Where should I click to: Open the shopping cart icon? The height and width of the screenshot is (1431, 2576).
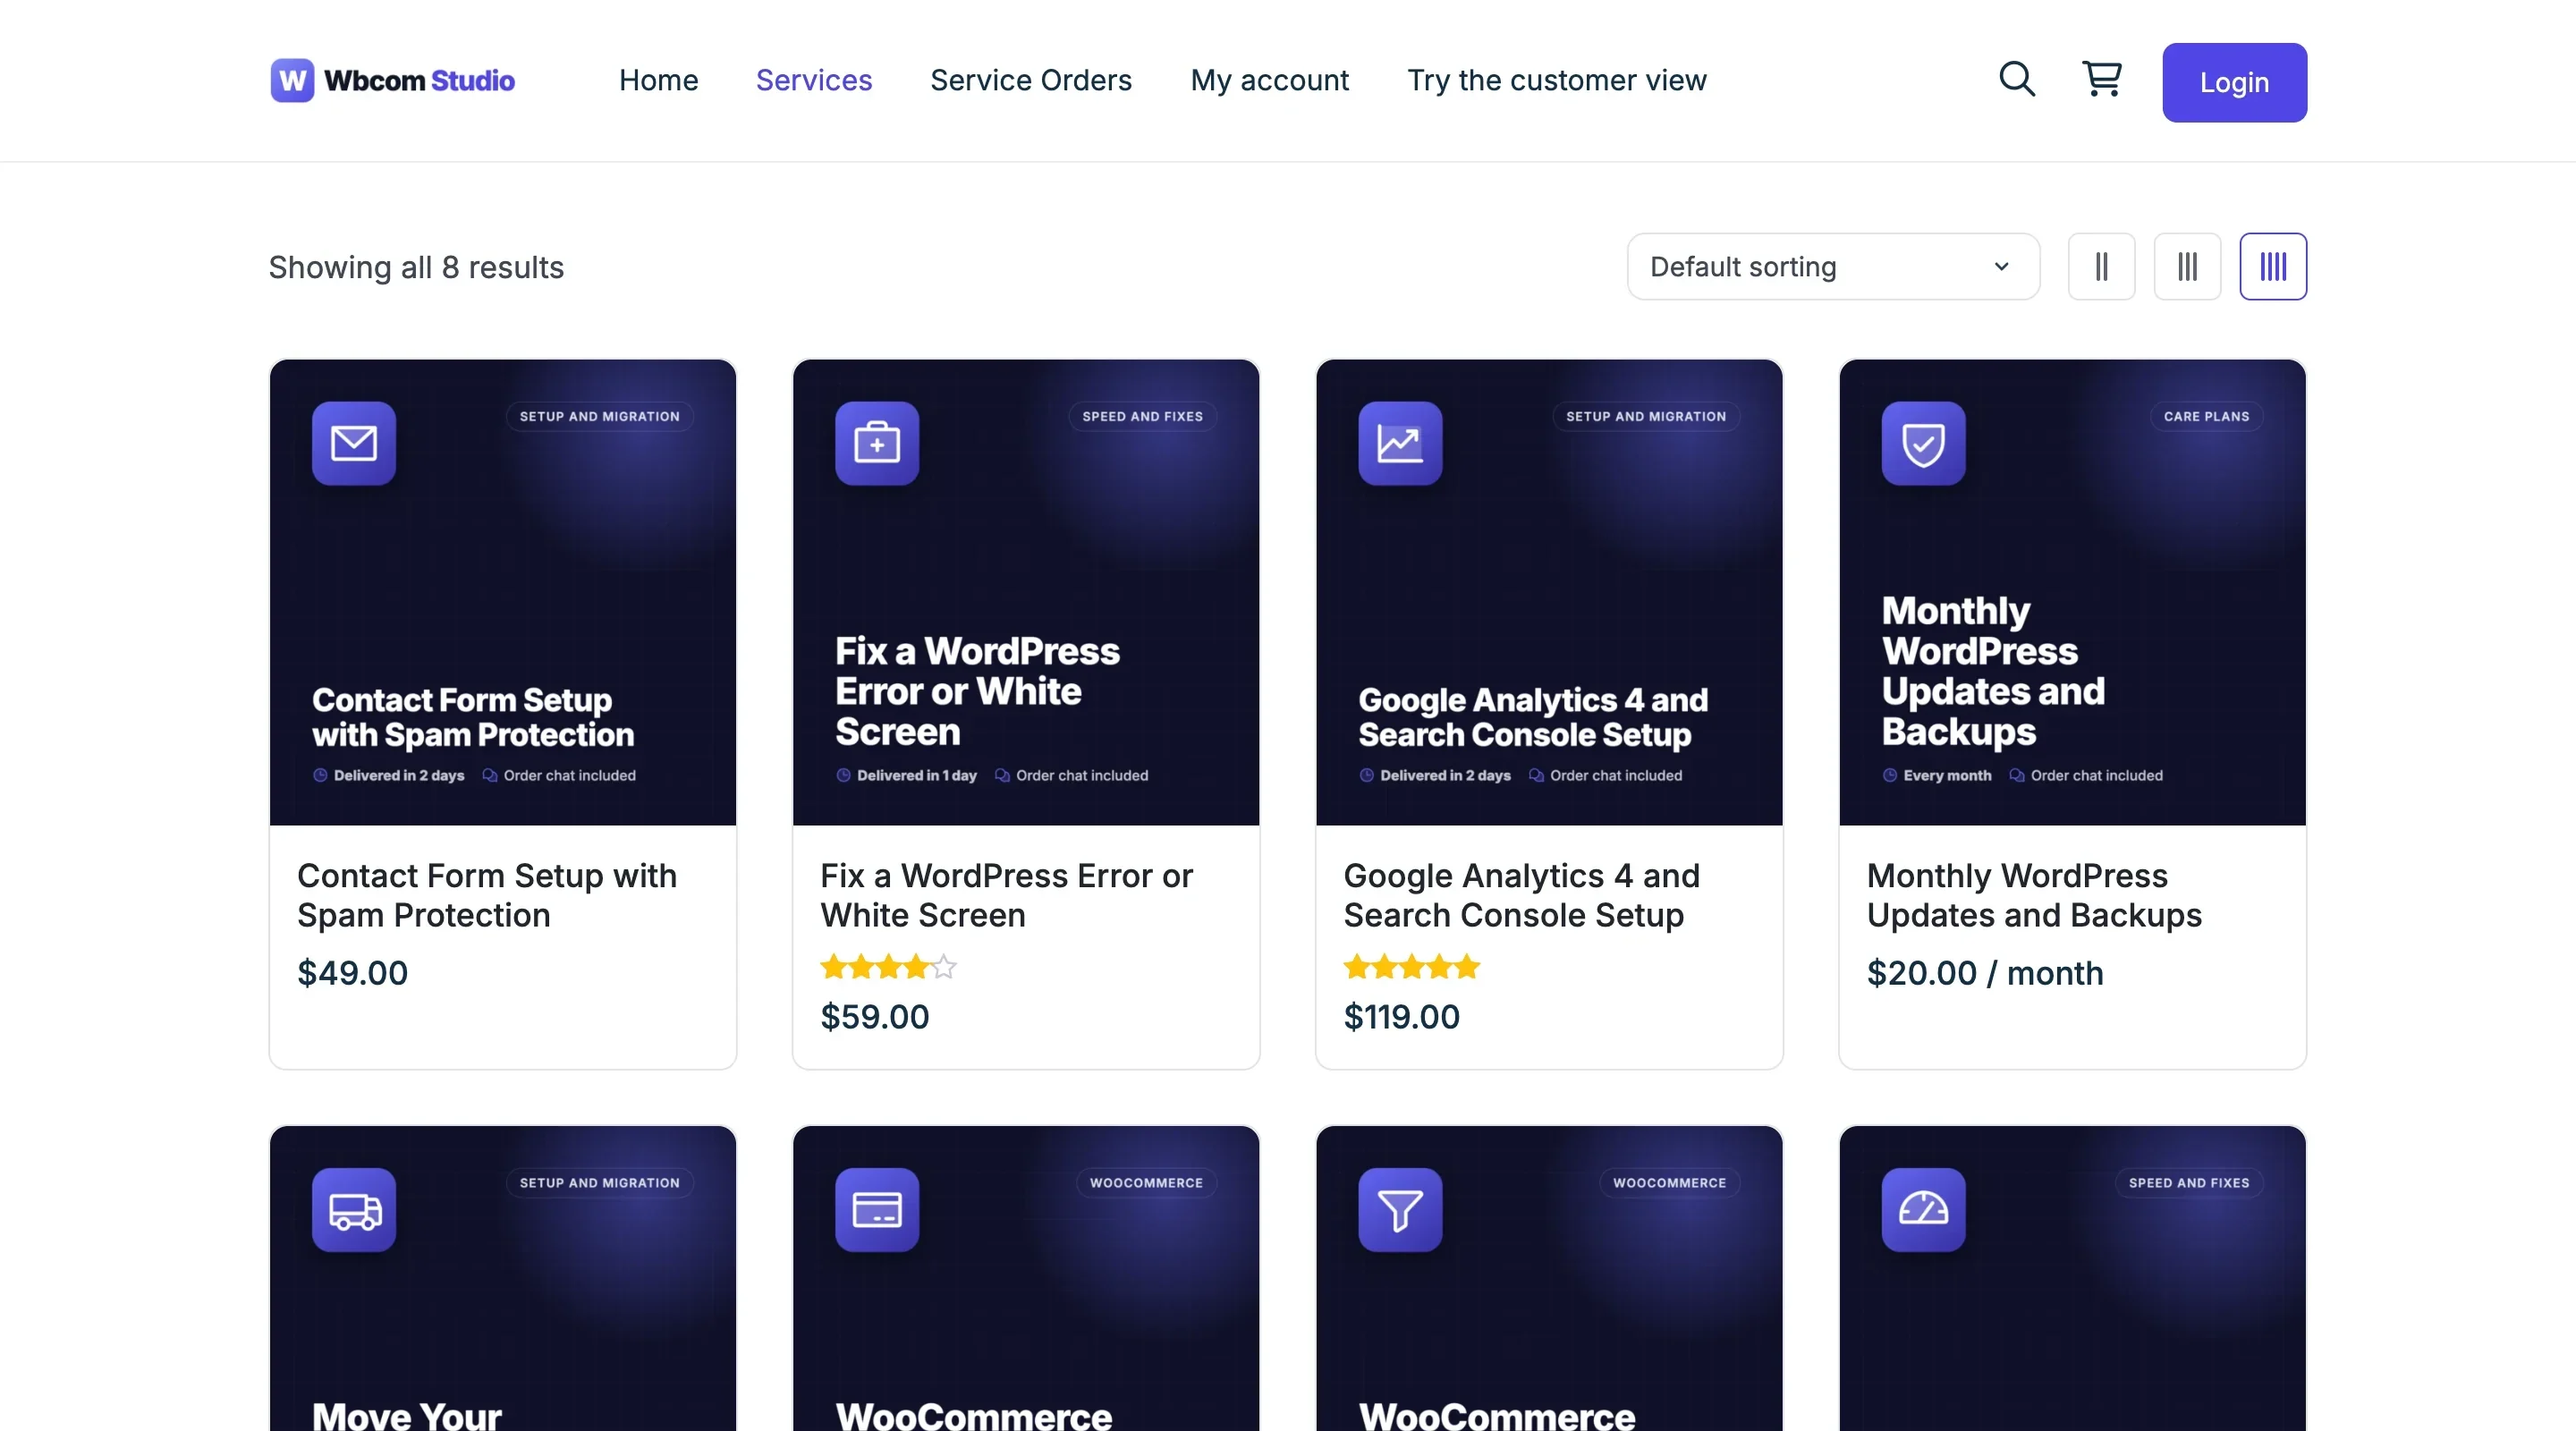click(2102, 79)
